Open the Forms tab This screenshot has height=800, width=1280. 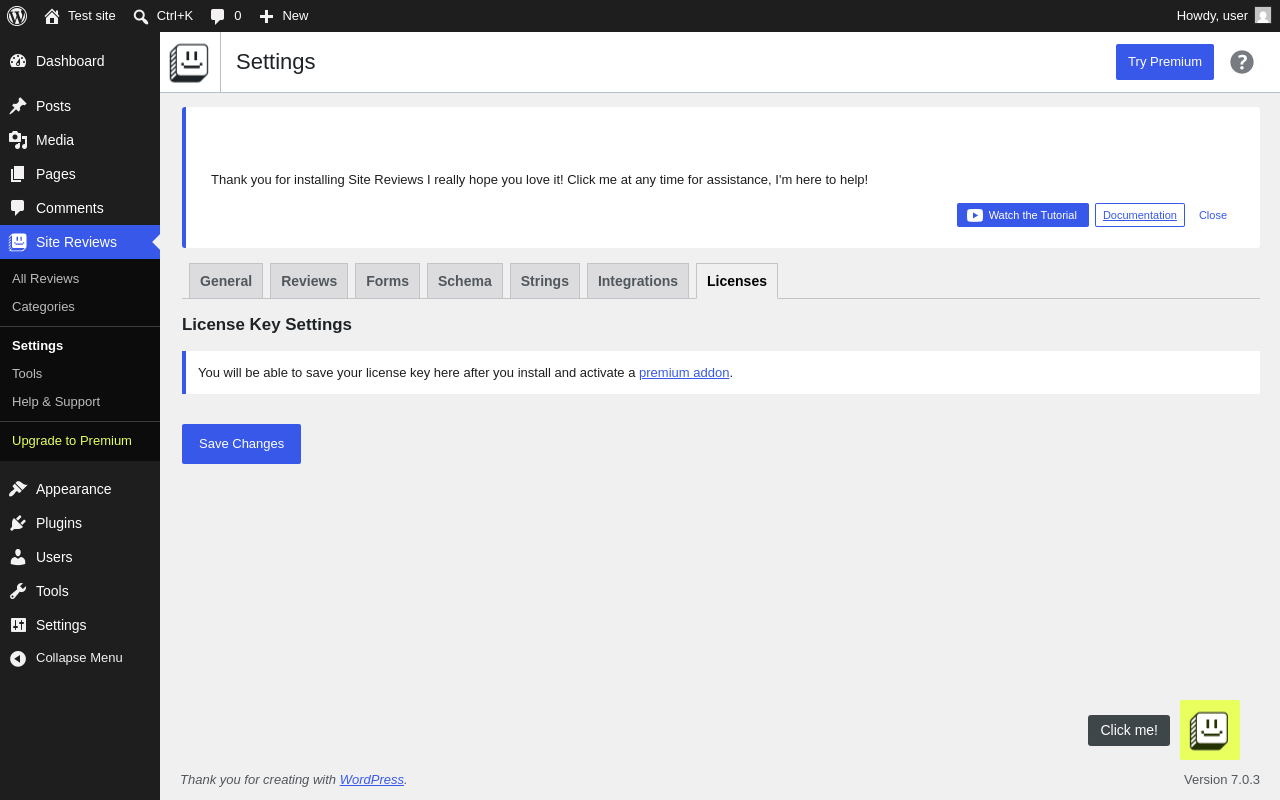pos(387,281)
